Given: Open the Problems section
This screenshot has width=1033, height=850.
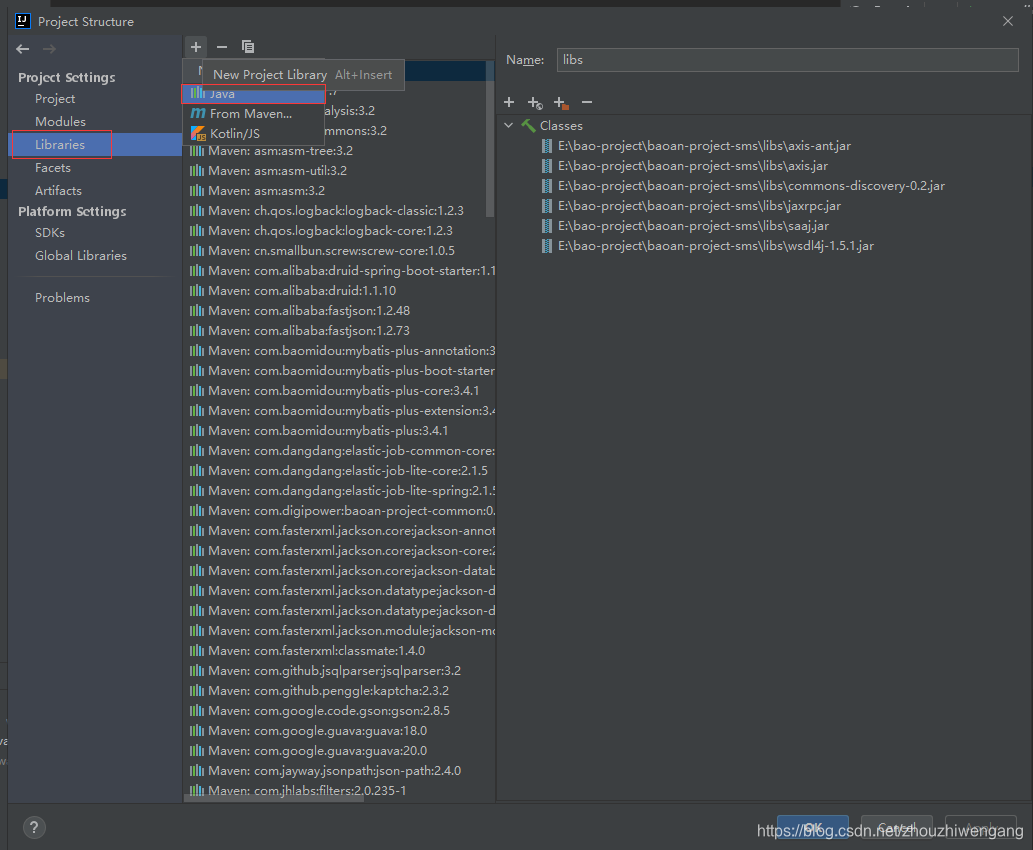Looking at the screenshot, I should tap(62, 298).
